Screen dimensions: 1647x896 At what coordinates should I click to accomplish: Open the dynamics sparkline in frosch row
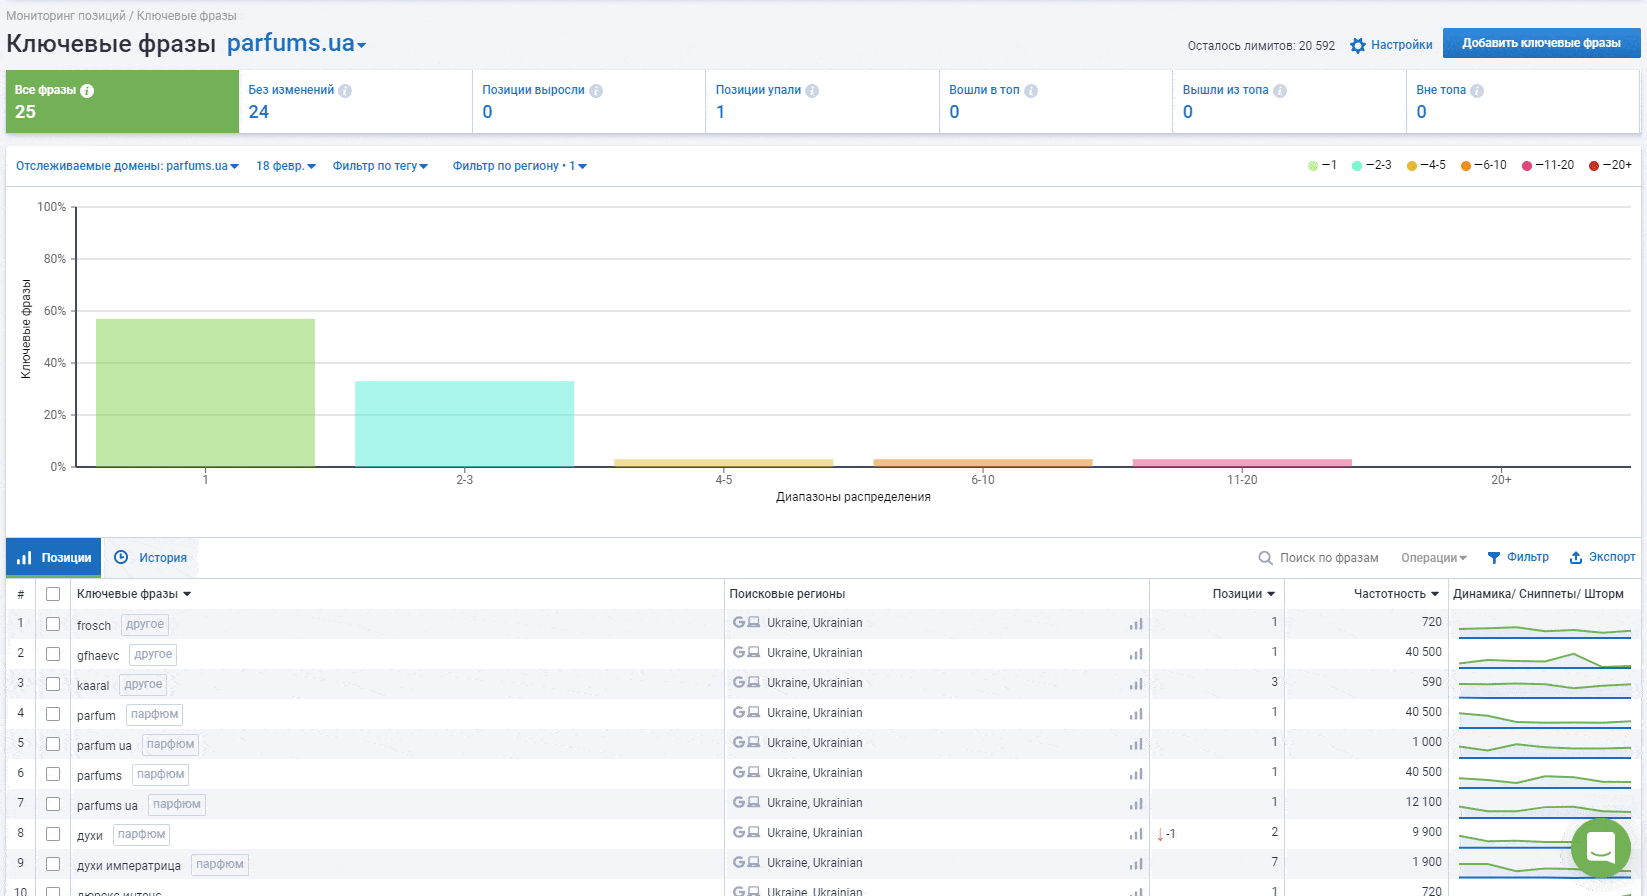click(1545, 630)
